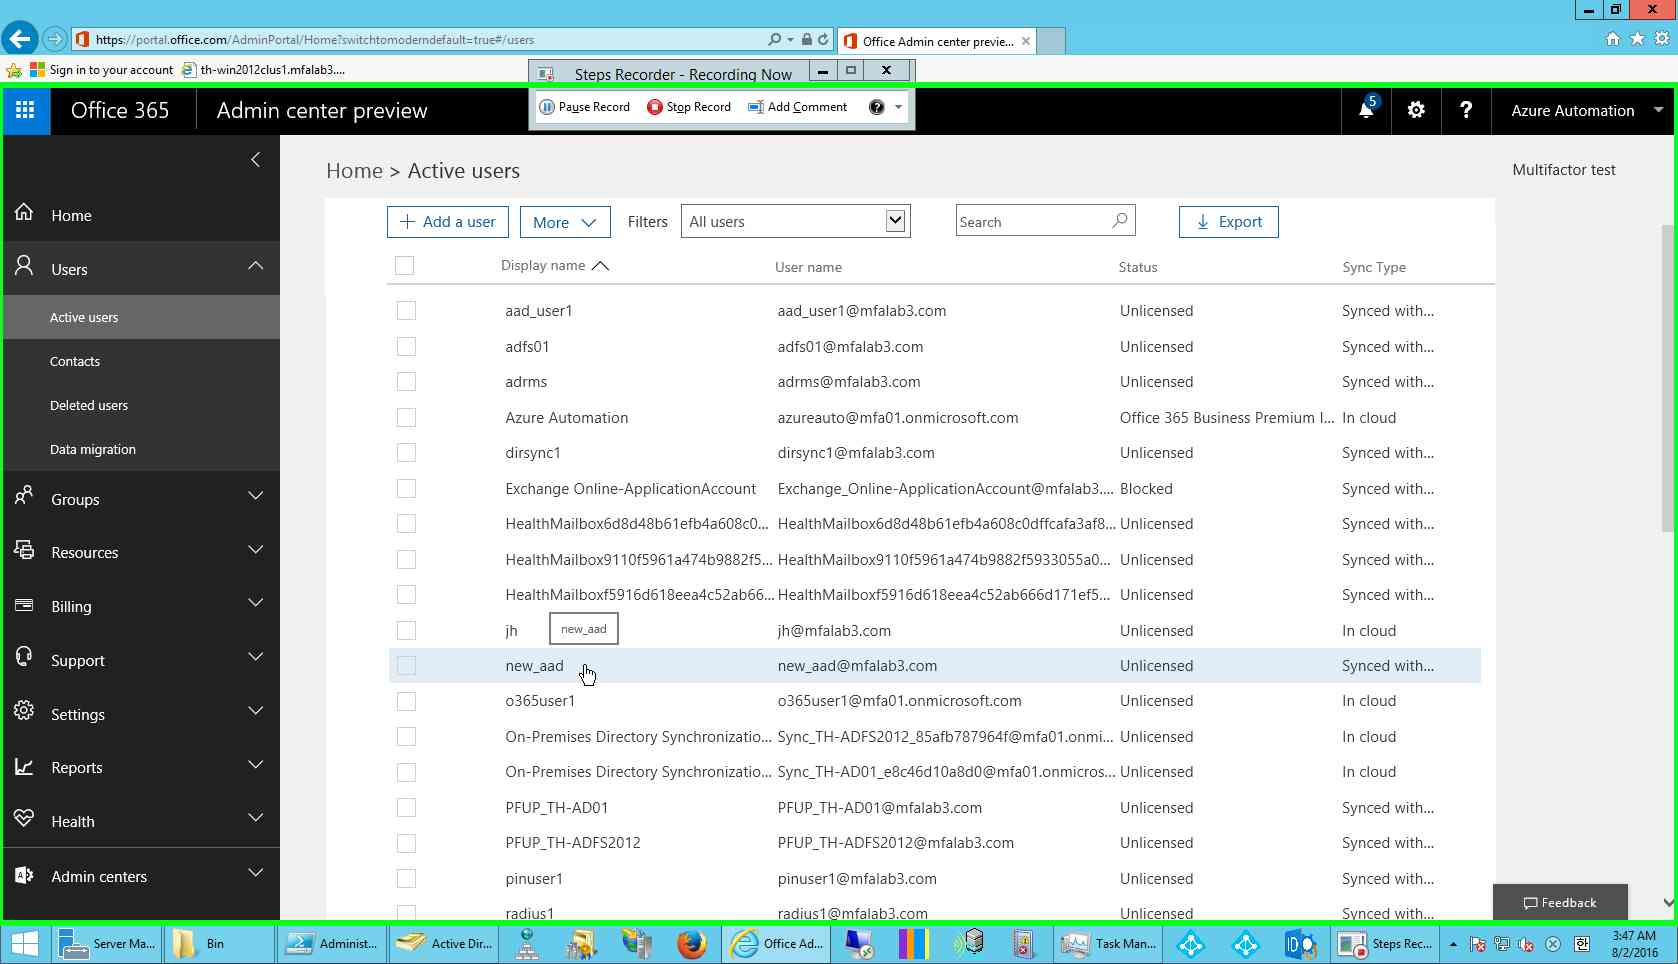Open Firefox from the taskbar

coord(691,943)
